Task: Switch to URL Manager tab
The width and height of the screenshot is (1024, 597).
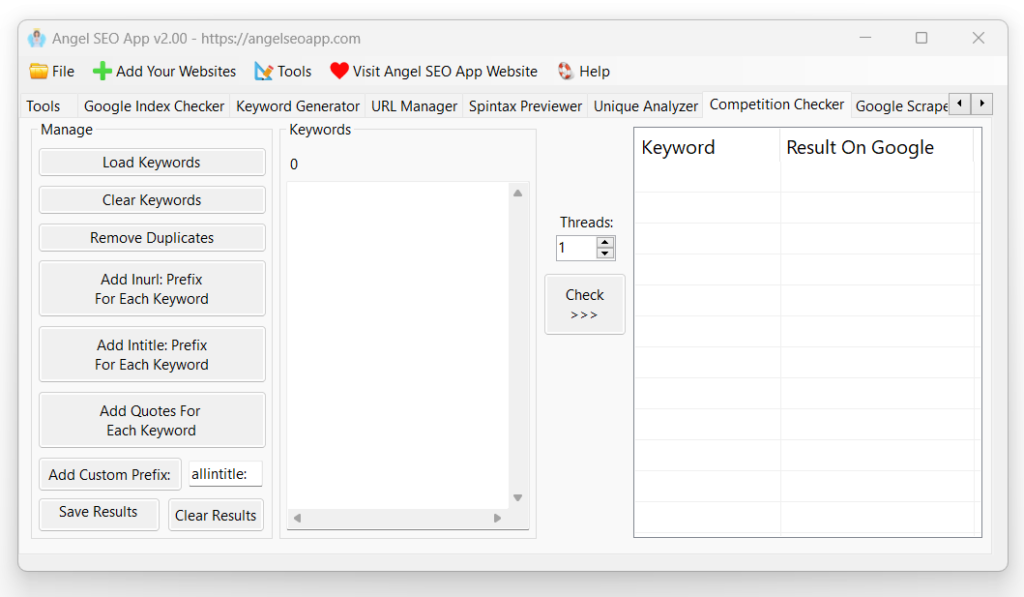Action: click(414, 106)
